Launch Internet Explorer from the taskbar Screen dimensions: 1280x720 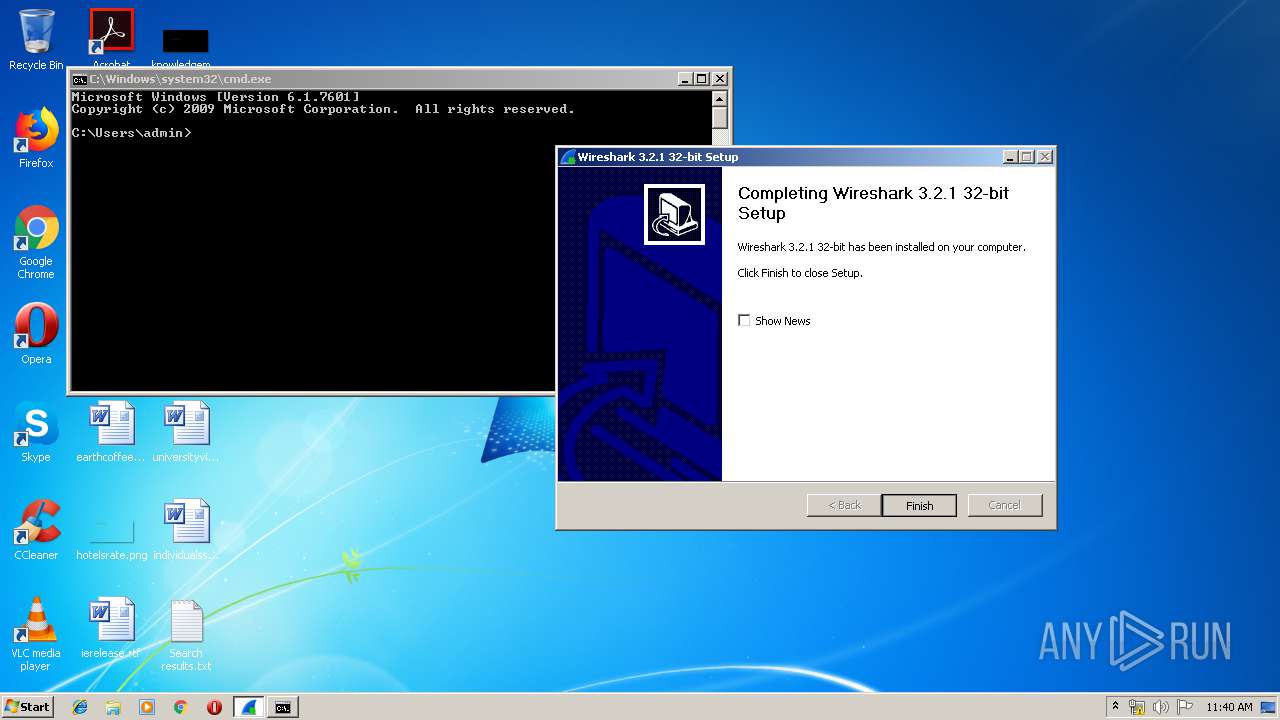click(x=80, y=707)
